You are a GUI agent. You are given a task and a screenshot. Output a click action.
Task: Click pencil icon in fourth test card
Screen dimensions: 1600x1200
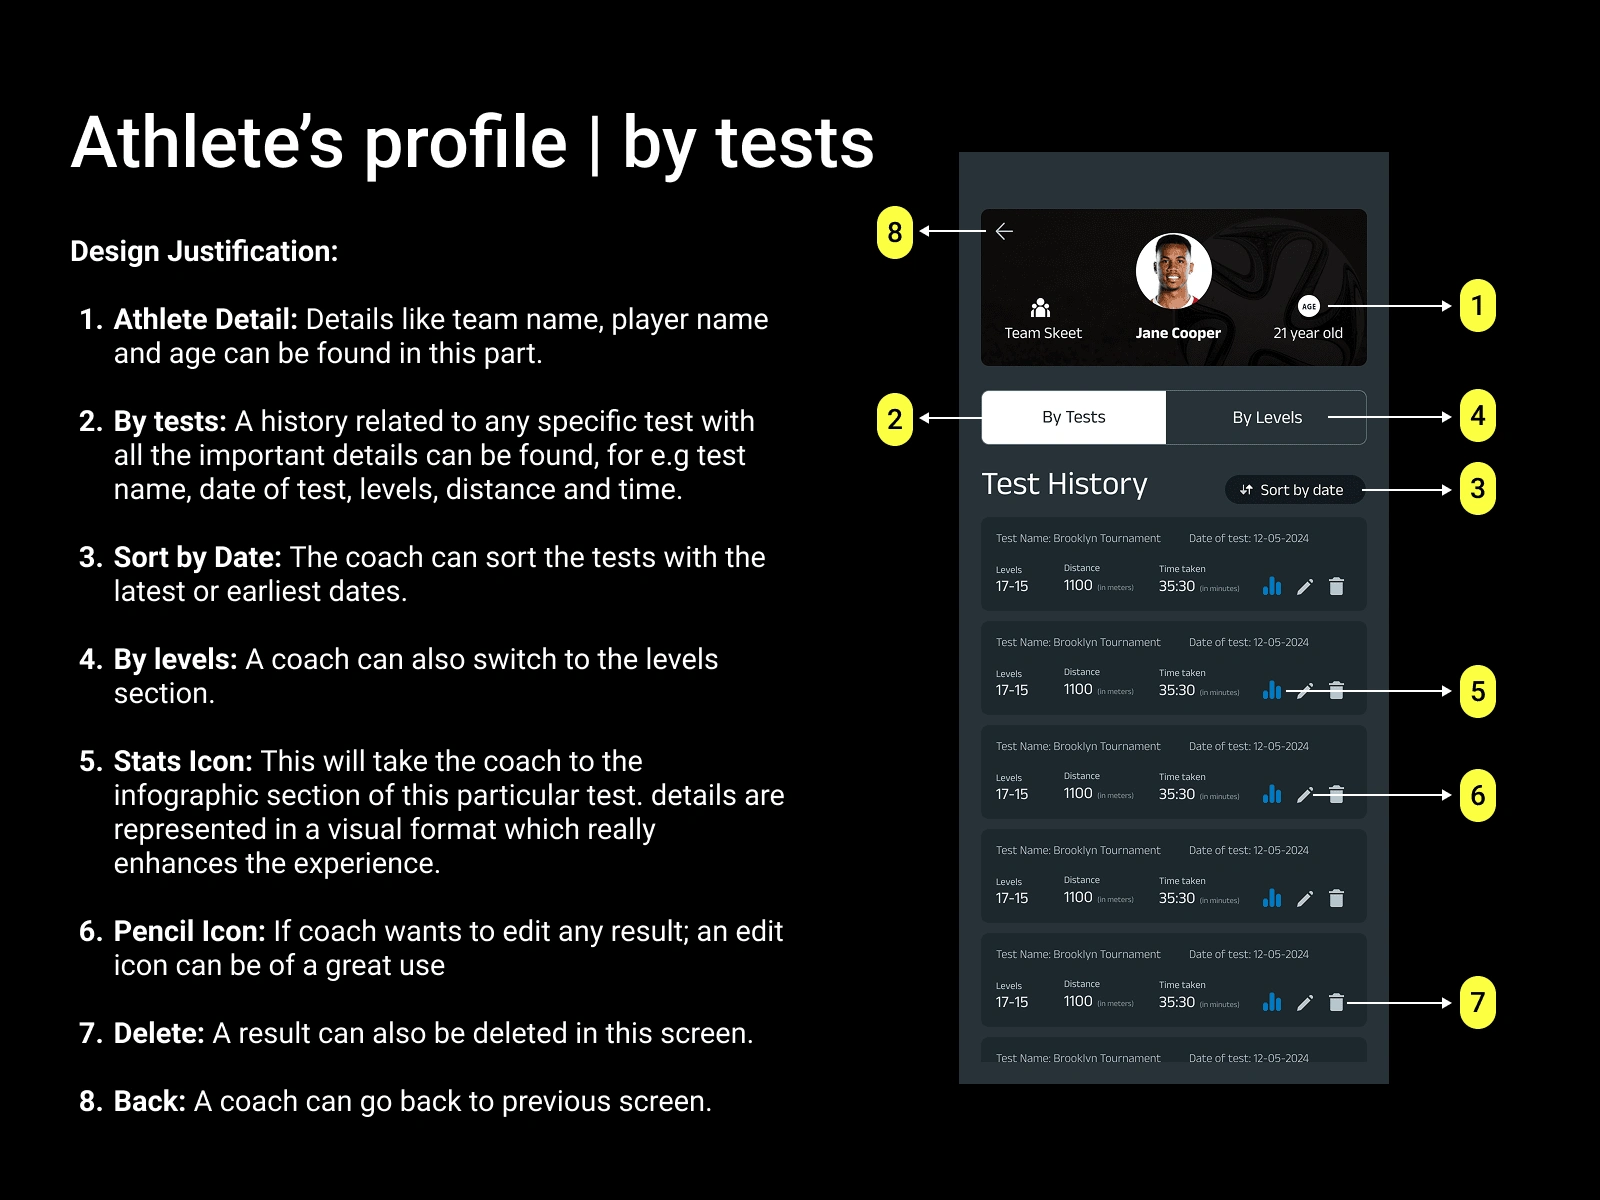pos(1305,899)
